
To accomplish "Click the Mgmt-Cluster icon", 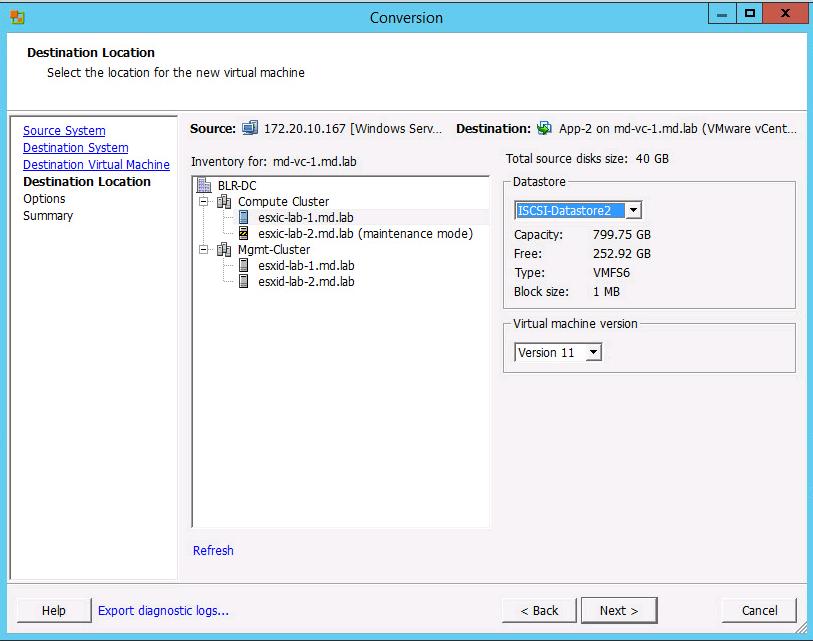I will point(224,249).
